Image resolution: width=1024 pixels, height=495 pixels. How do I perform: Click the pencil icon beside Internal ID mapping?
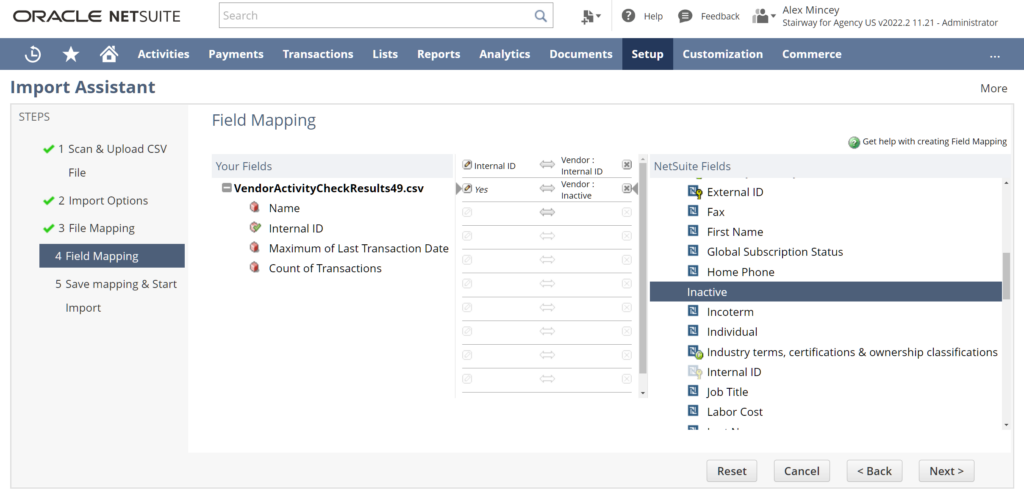[x=467, y=165]
